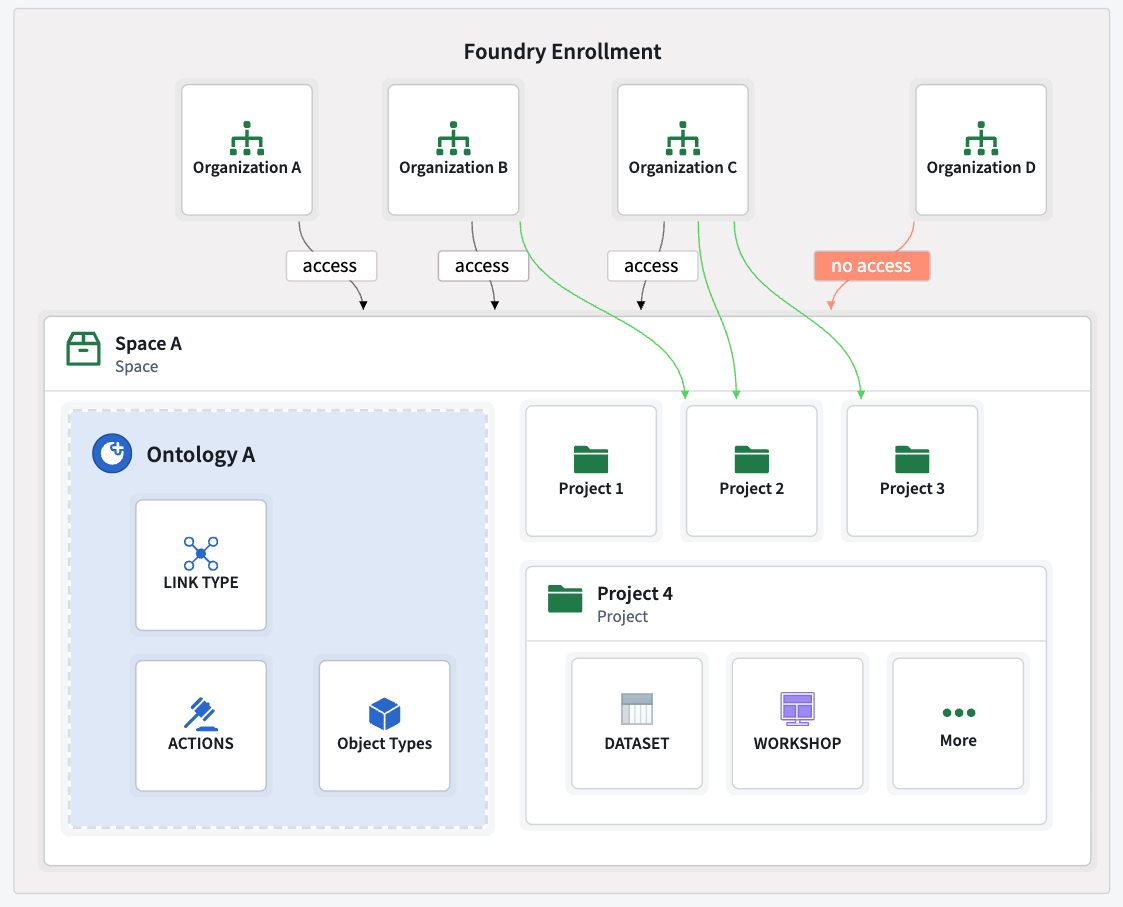Click the Organization D icon
The width and height of the screenshot is (1123, 907).
click(980, 136)
